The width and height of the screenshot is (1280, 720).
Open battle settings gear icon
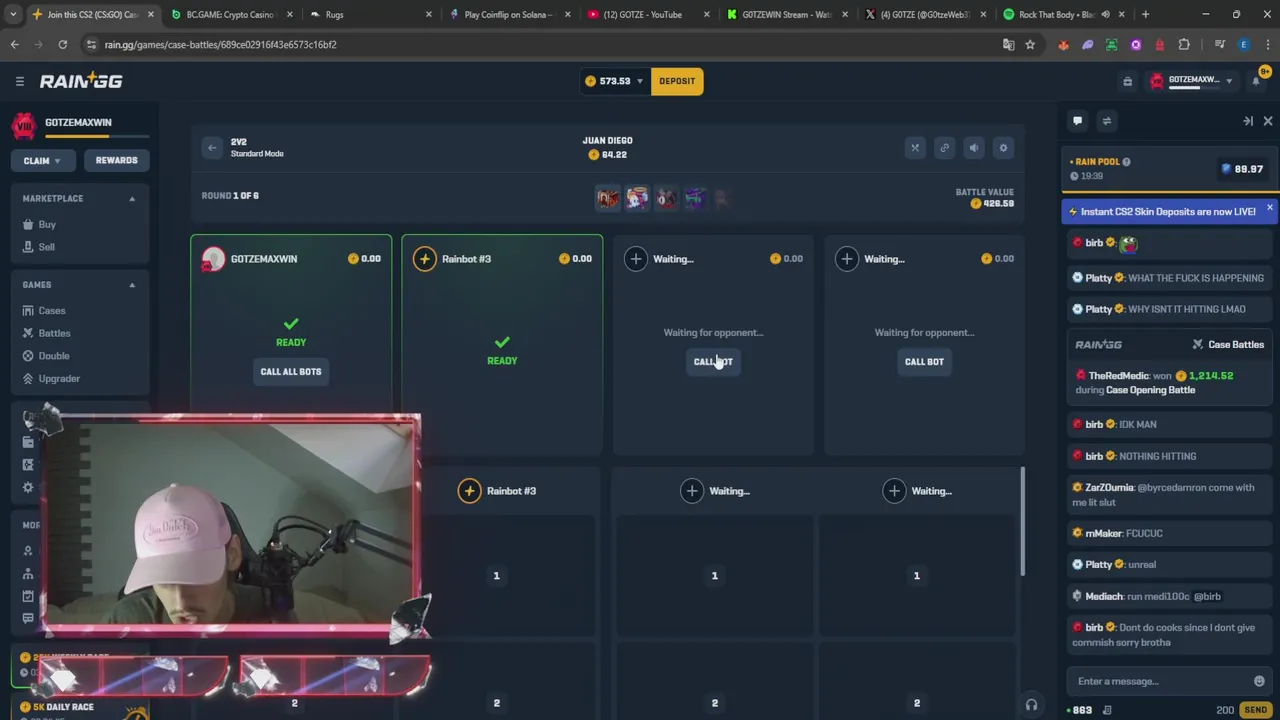[1004, 148]
